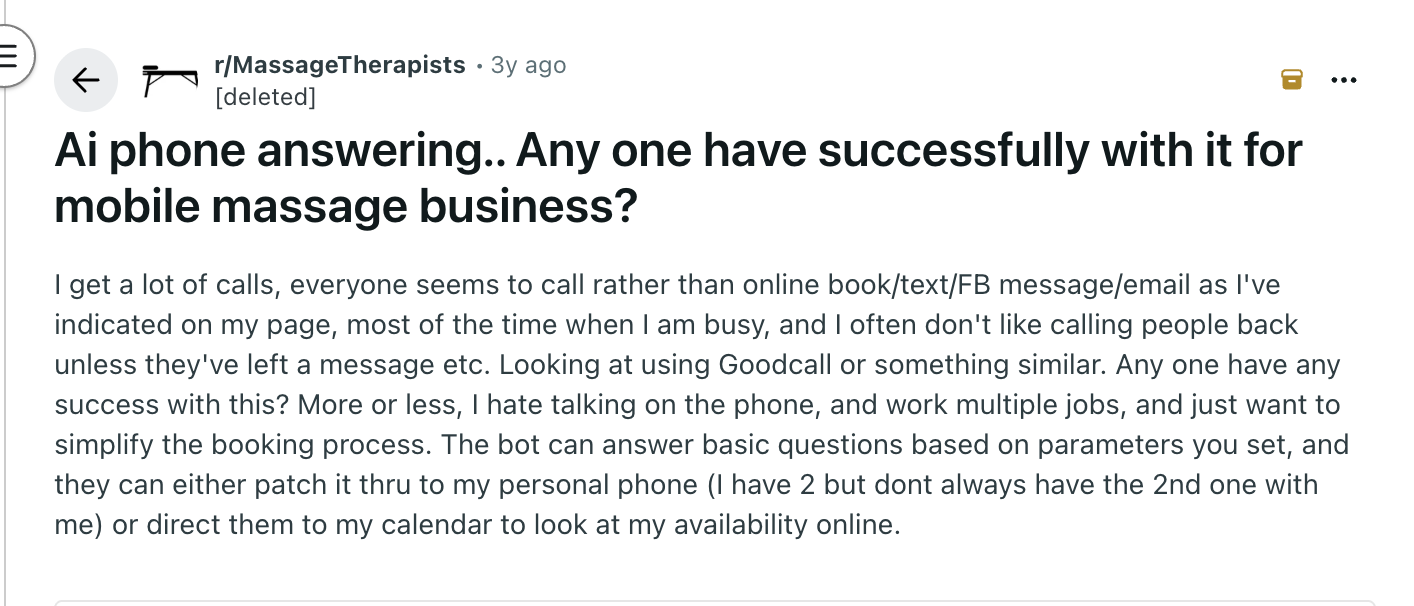Click the 3y ago timestamp

pyautogui.click(x=528, y=65)
